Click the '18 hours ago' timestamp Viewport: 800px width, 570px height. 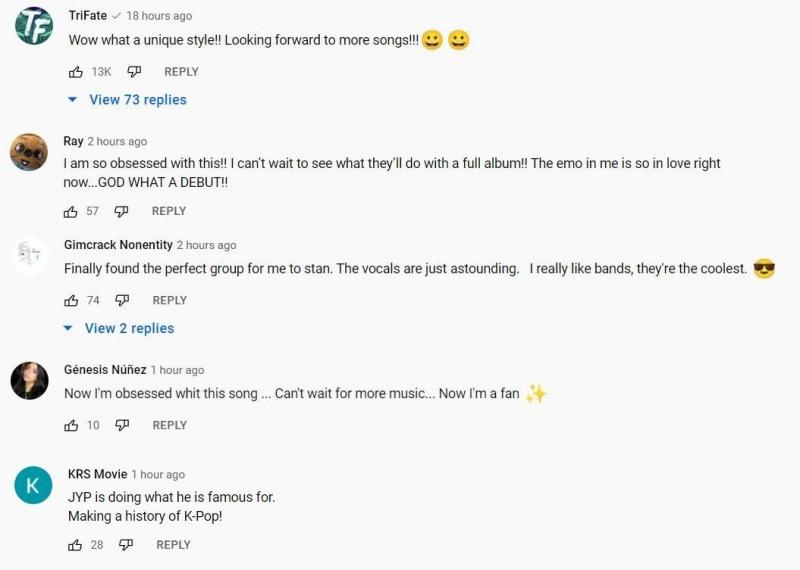159,16
